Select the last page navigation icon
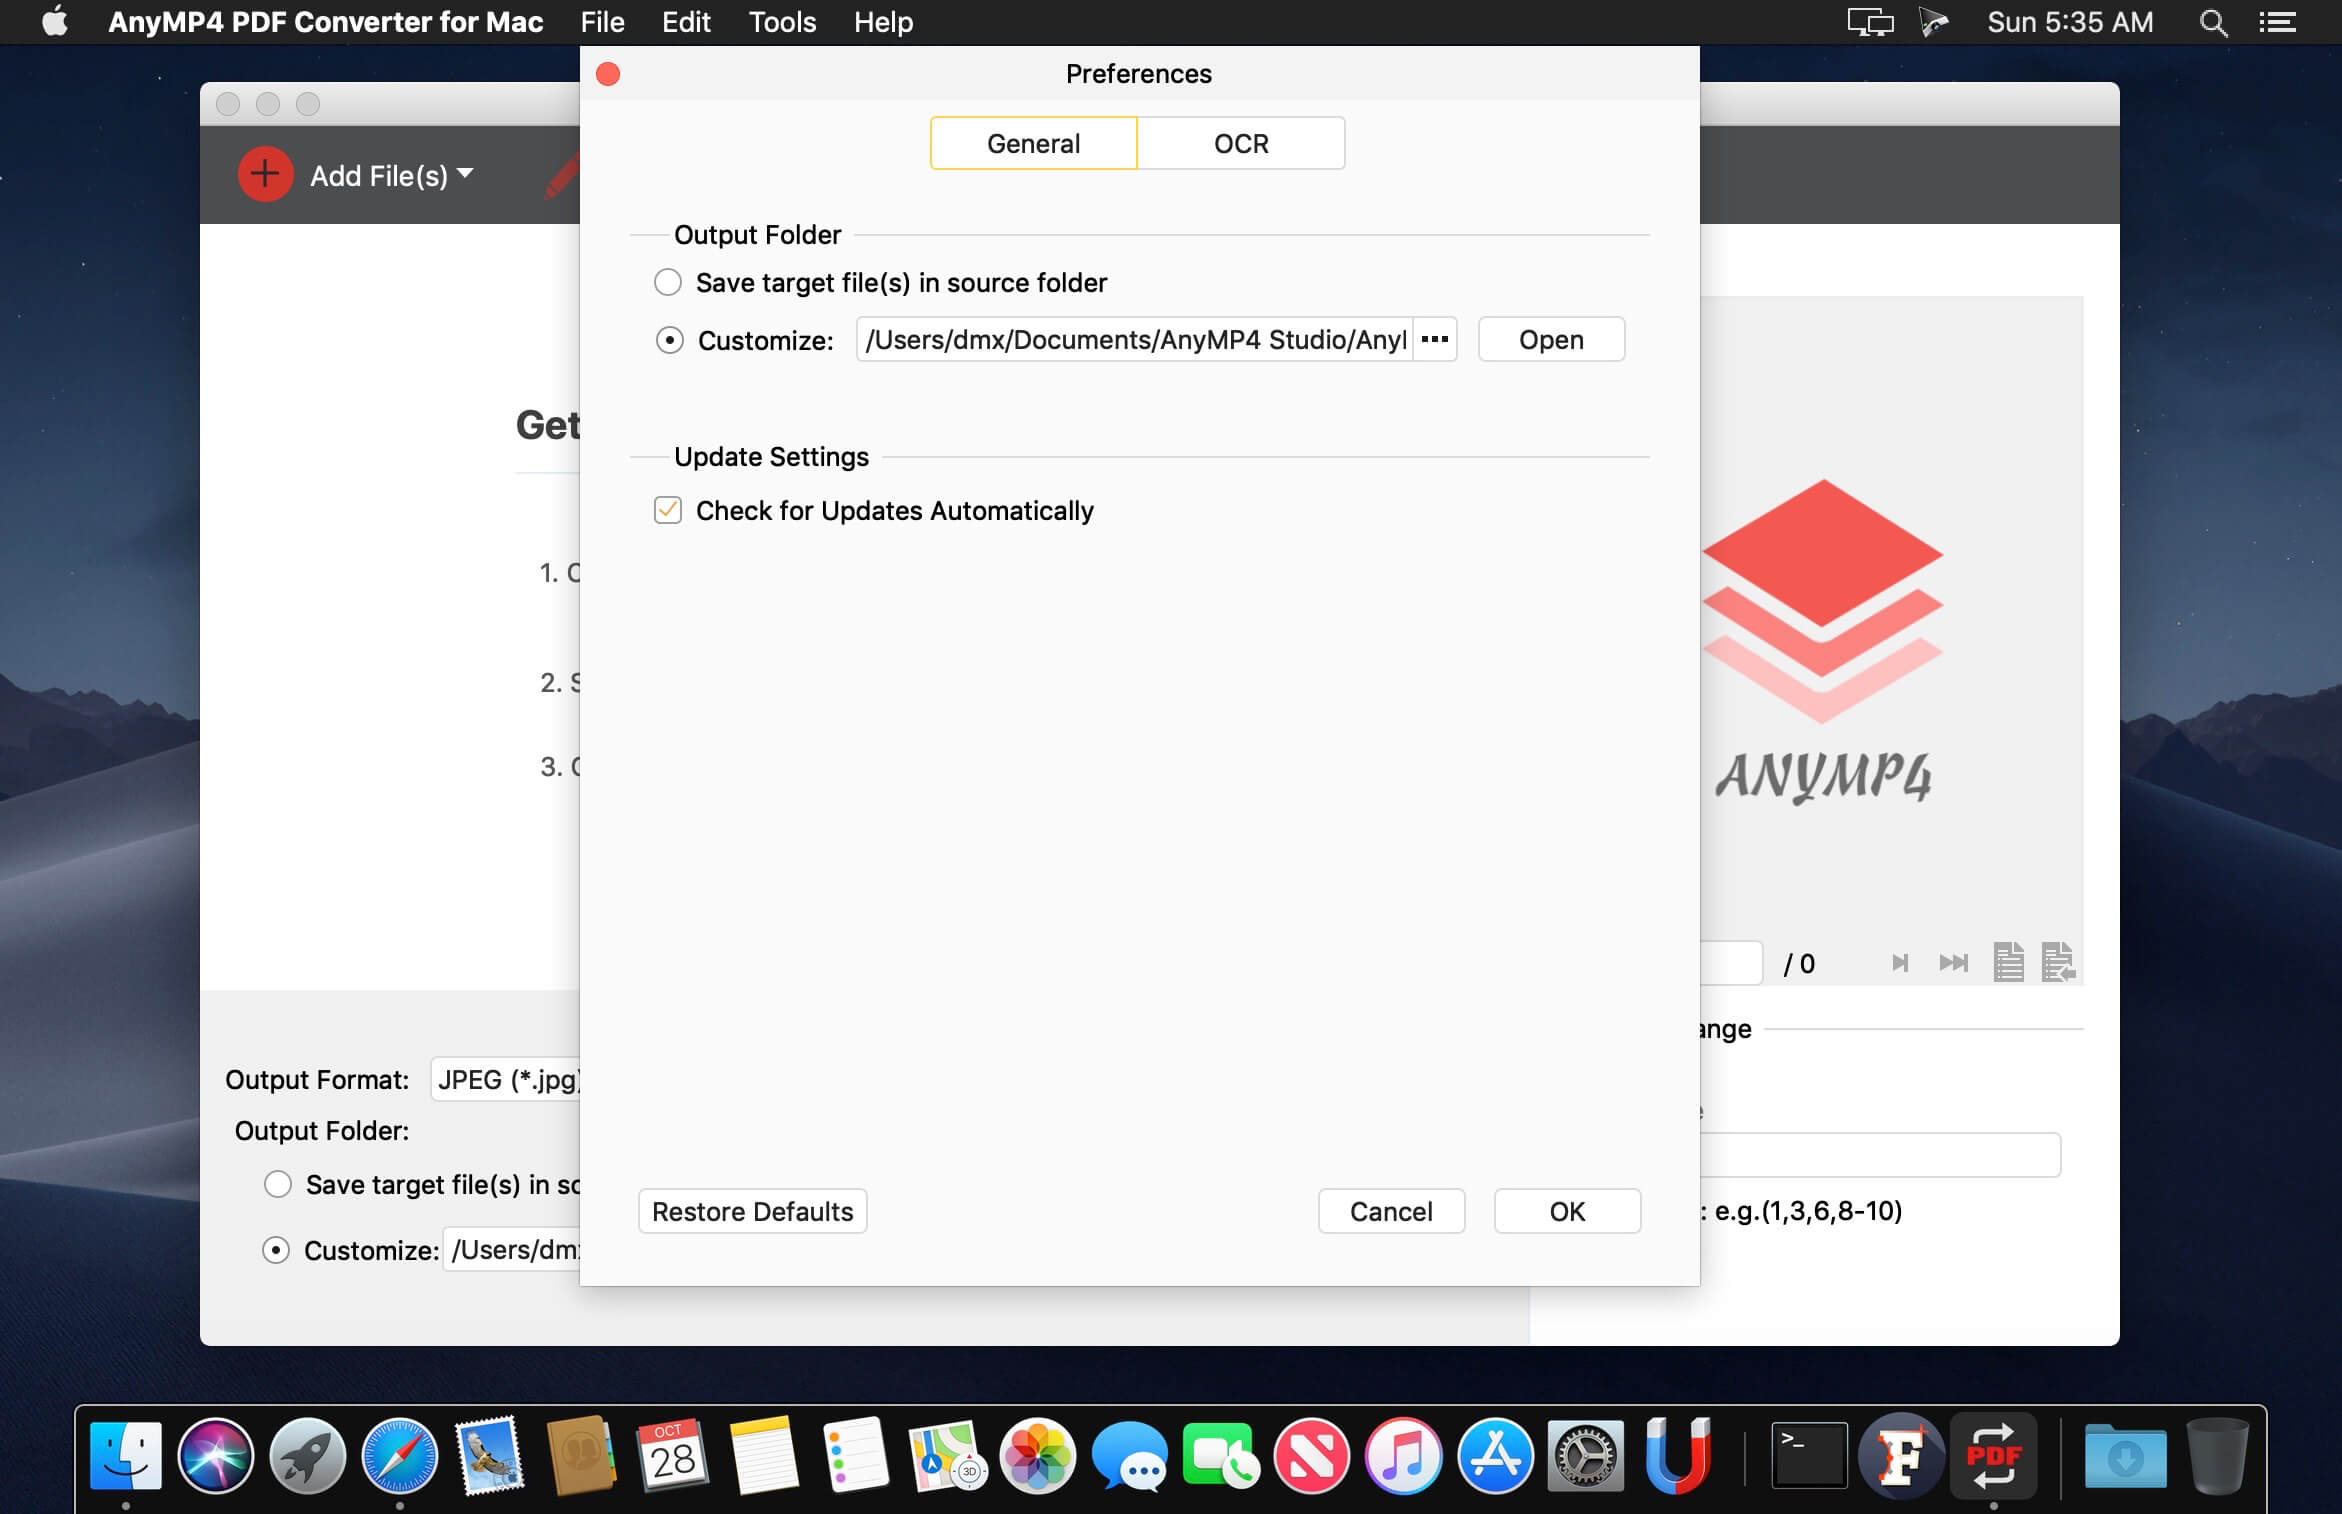Image resolution: width=2342 pixels, height=1514 pixels. pos(1952,963)
